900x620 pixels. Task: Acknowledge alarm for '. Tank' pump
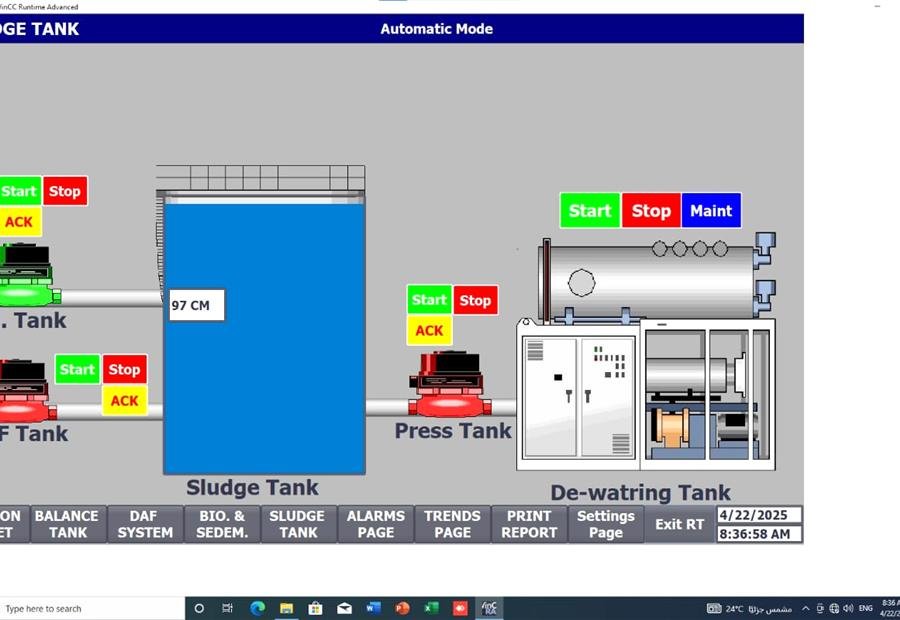[x=20, y=222]
